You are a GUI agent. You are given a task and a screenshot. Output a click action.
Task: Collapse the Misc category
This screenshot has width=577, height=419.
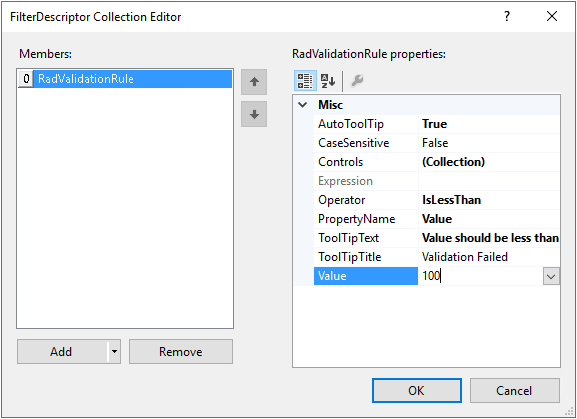pos(303,105)
